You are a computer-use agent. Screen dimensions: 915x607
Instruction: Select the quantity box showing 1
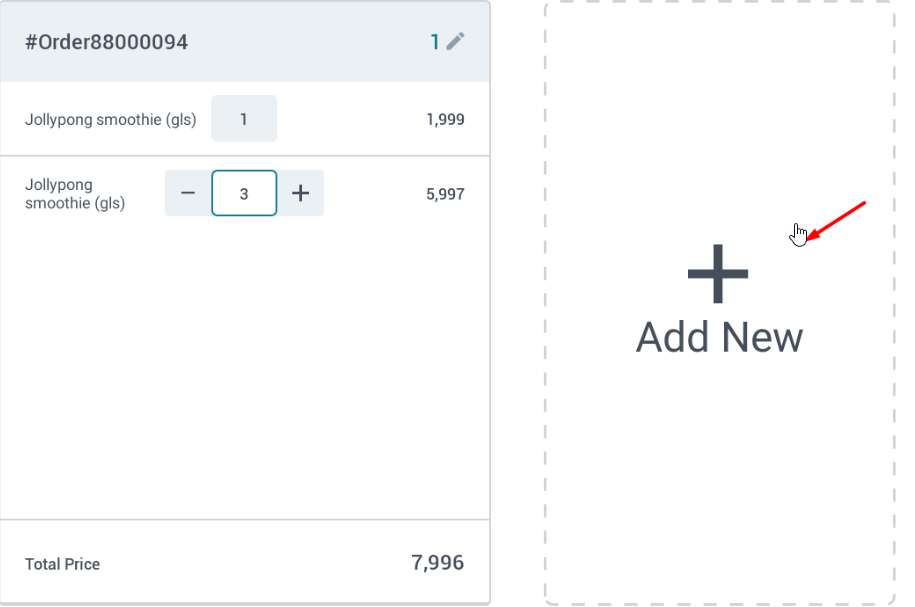coord(244,119)
